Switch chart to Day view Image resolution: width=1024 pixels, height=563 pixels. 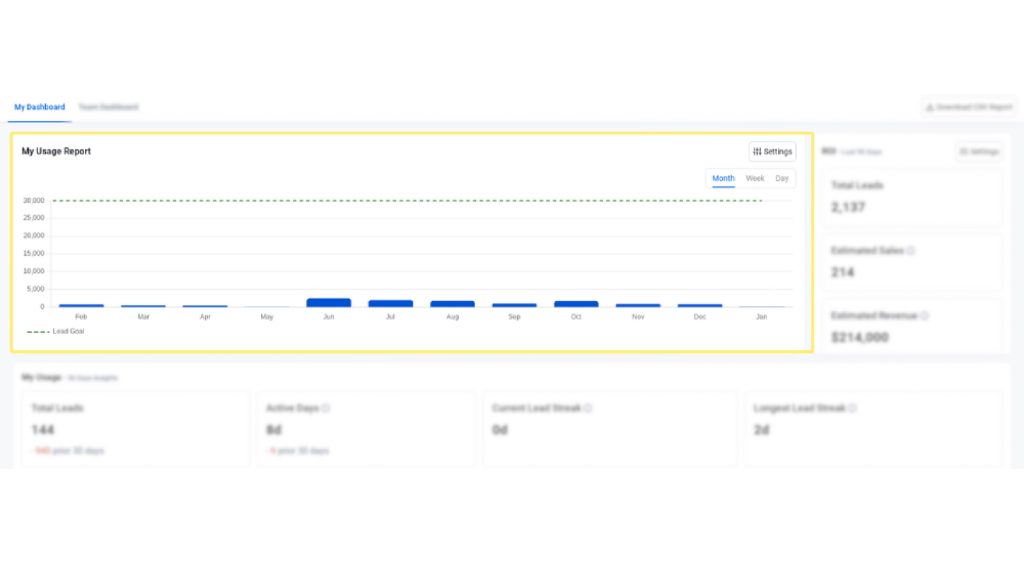pyautogui.click(x=782, y=178)
